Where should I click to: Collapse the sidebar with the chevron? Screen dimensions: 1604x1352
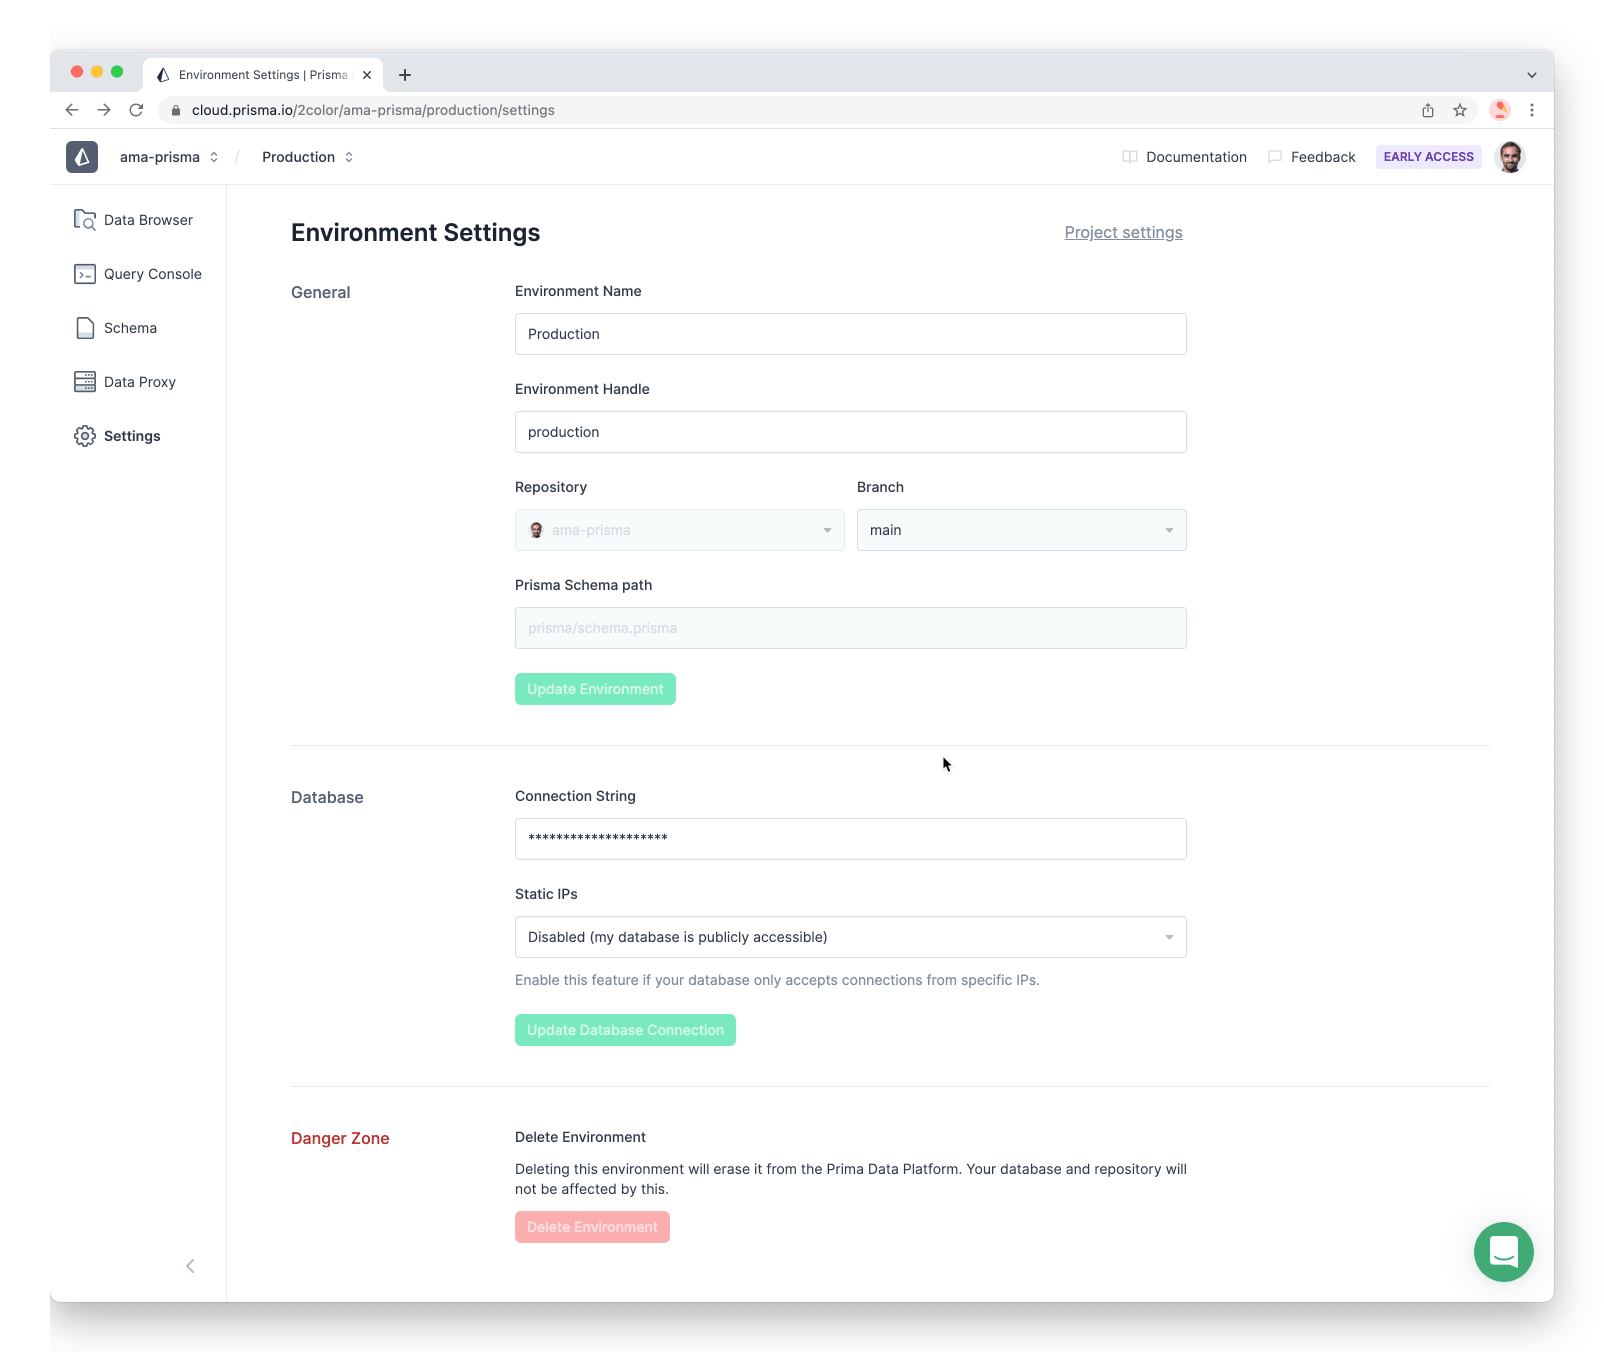click(x=190, y=1265)
